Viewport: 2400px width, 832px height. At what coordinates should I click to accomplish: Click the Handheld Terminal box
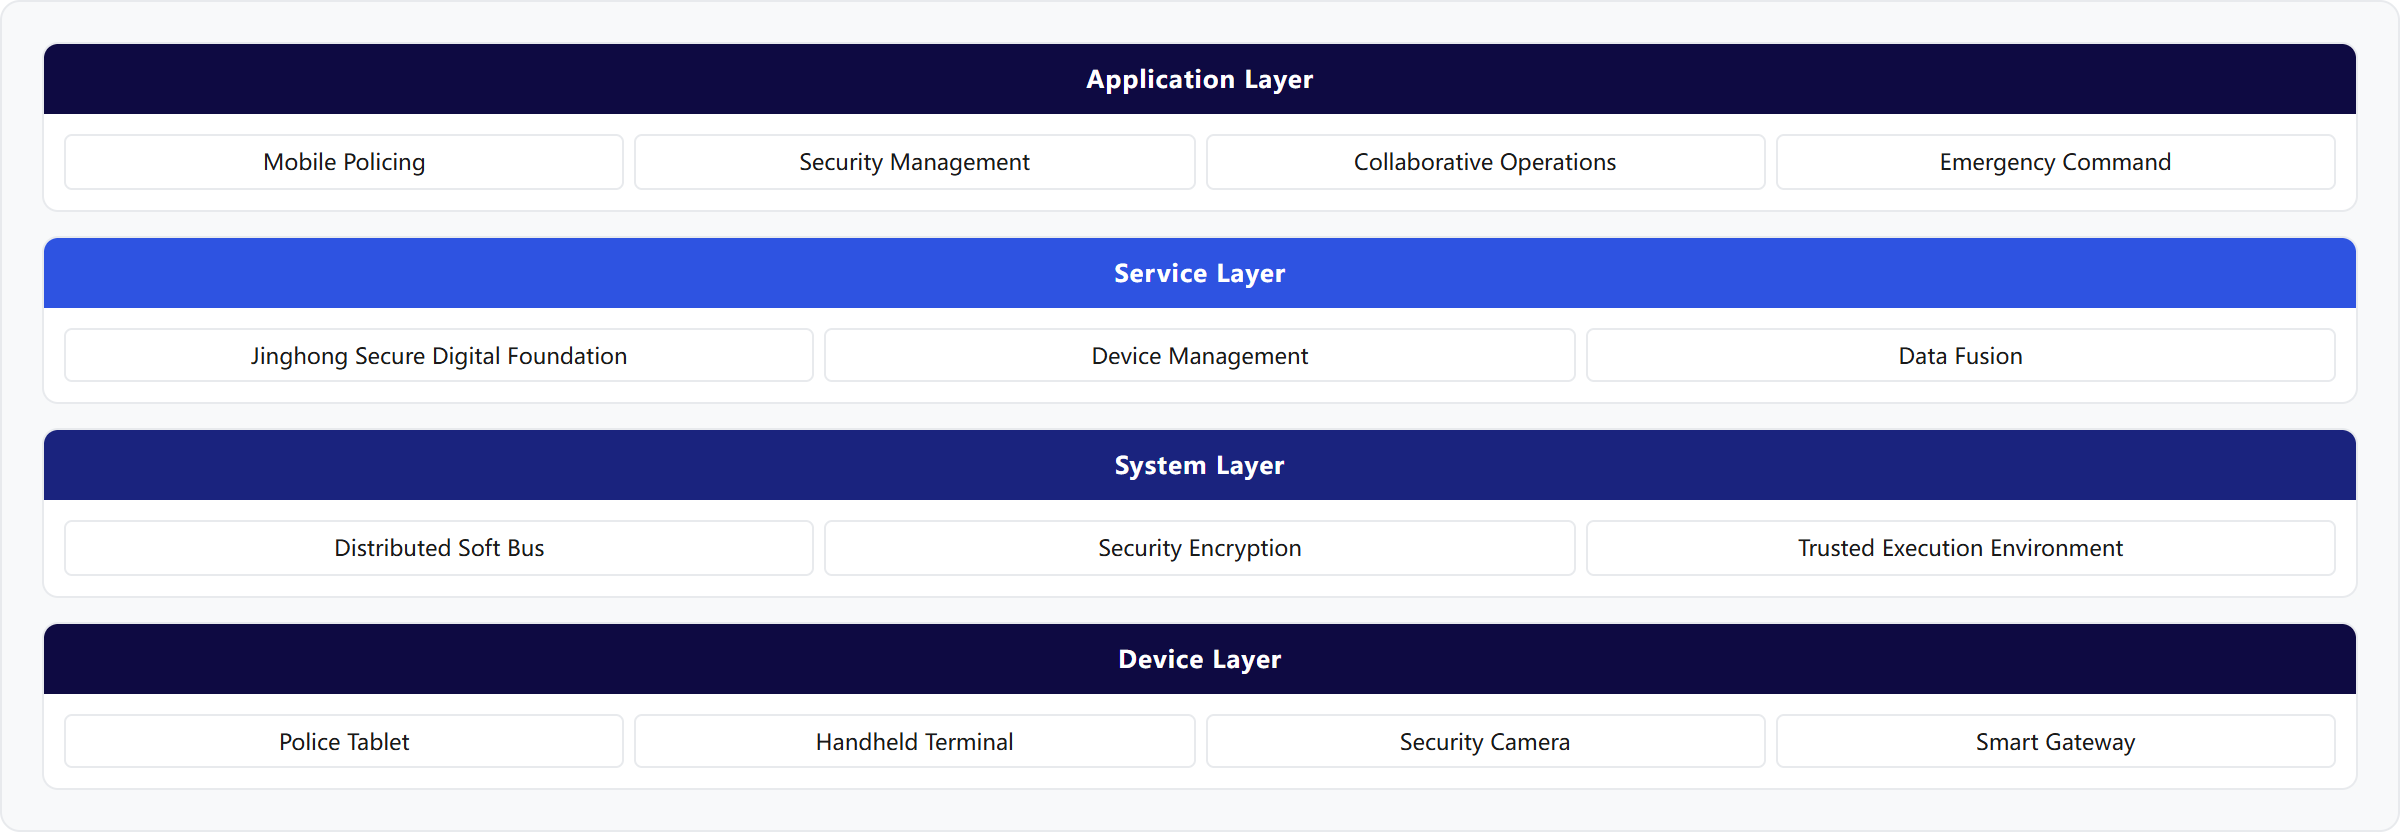pyautogui.click(x=914, y=742)
